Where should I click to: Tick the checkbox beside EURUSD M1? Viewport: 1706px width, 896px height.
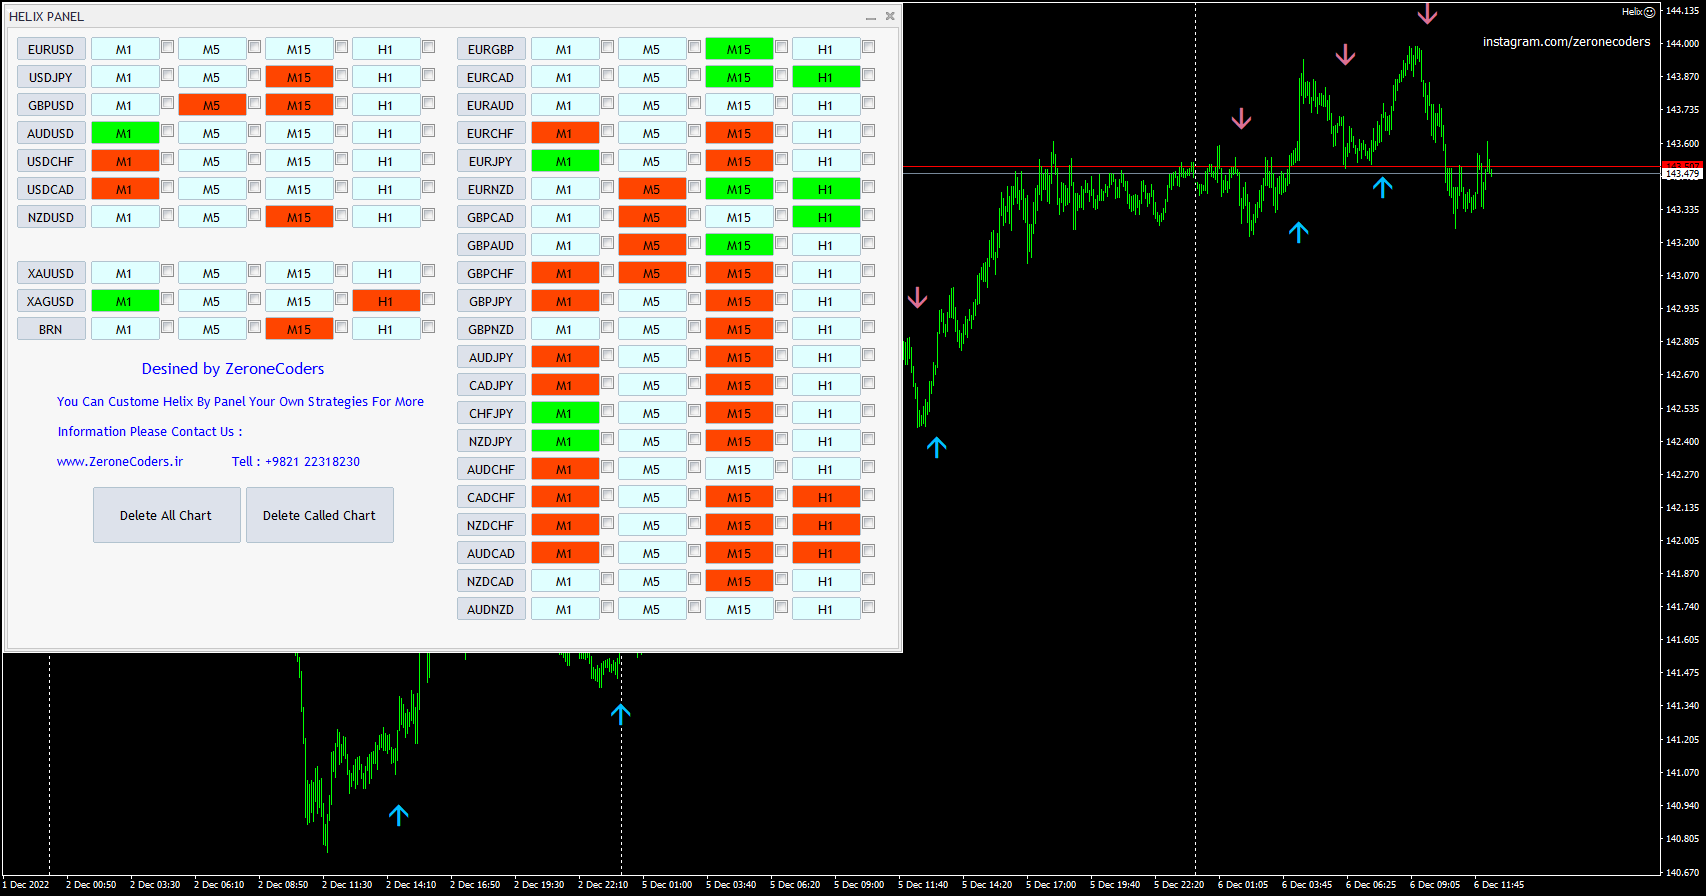click(168, 47)
